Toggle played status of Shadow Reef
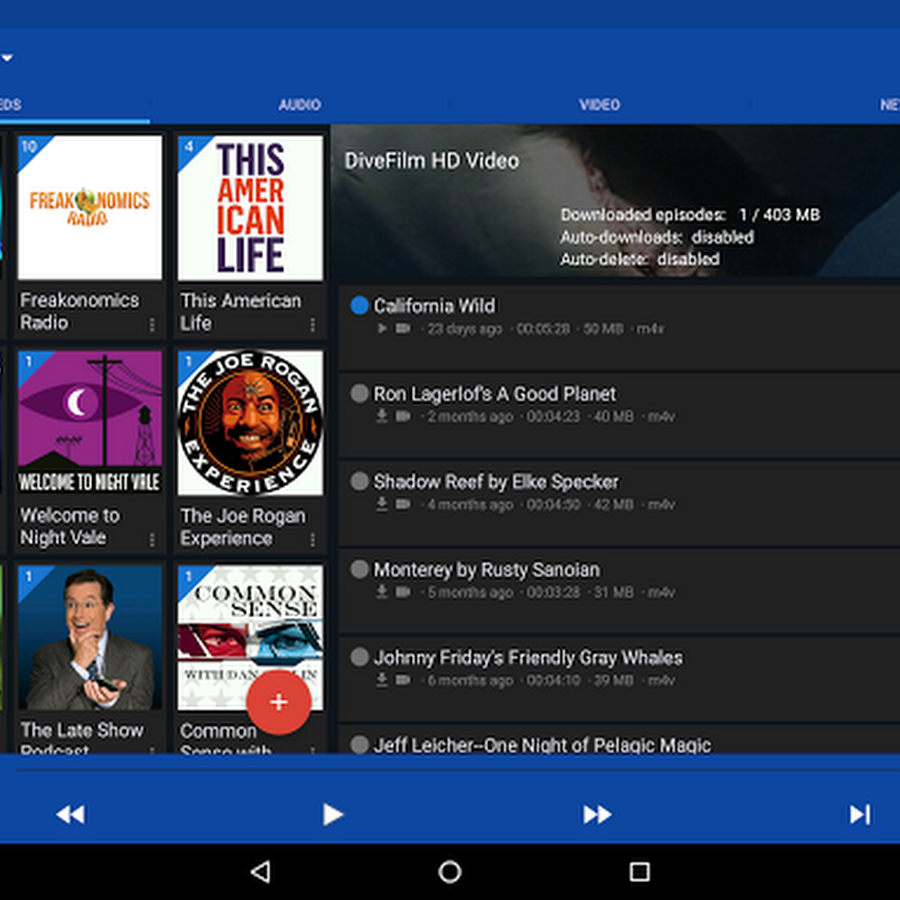This screenshot has height=900, width=900. (x=359, y=481)
